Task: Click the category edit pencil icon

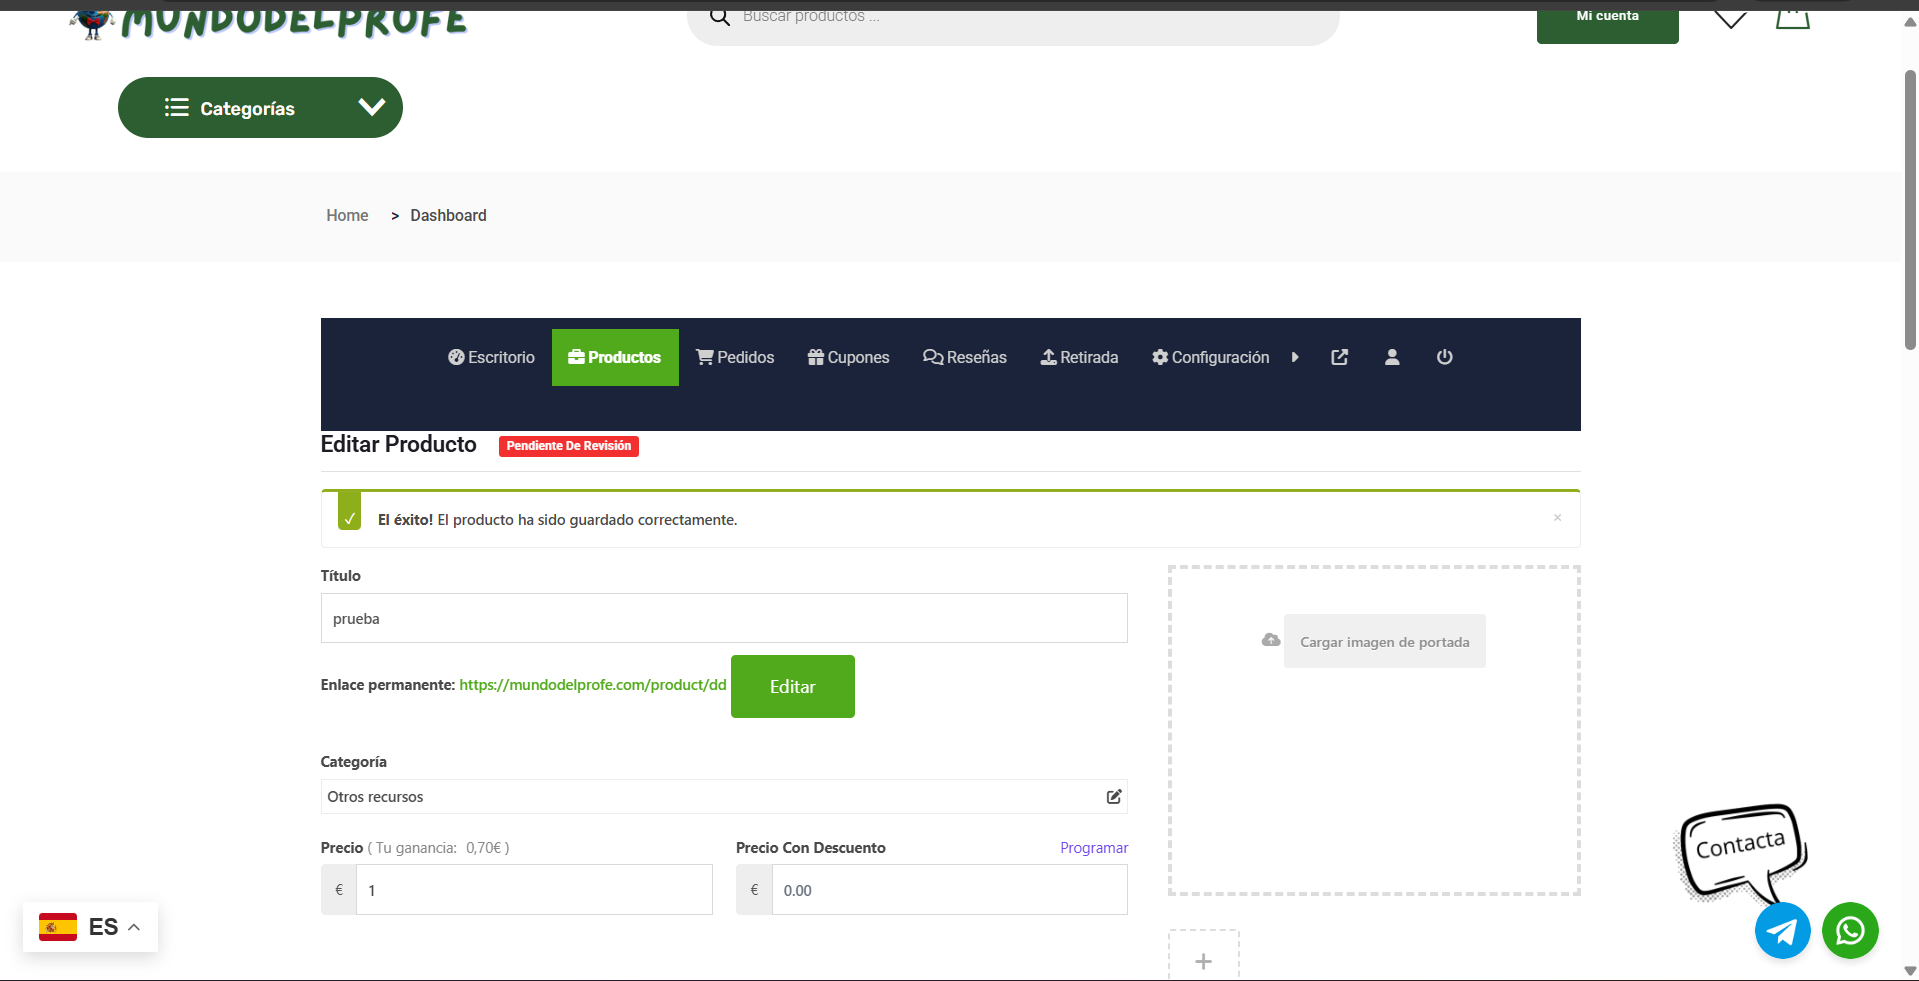Action: click(x=1113, y=797)
